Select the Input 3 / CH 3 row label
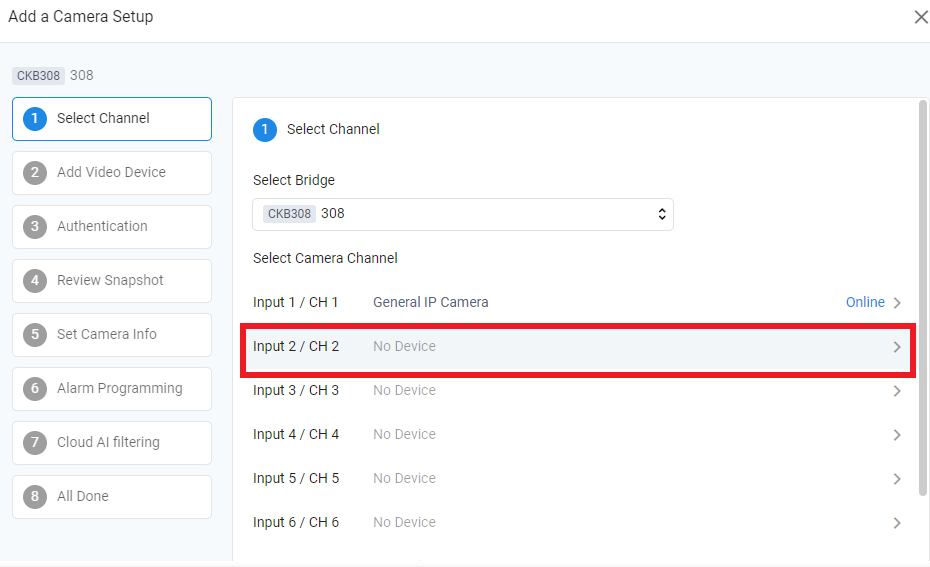 click(296, 391)
